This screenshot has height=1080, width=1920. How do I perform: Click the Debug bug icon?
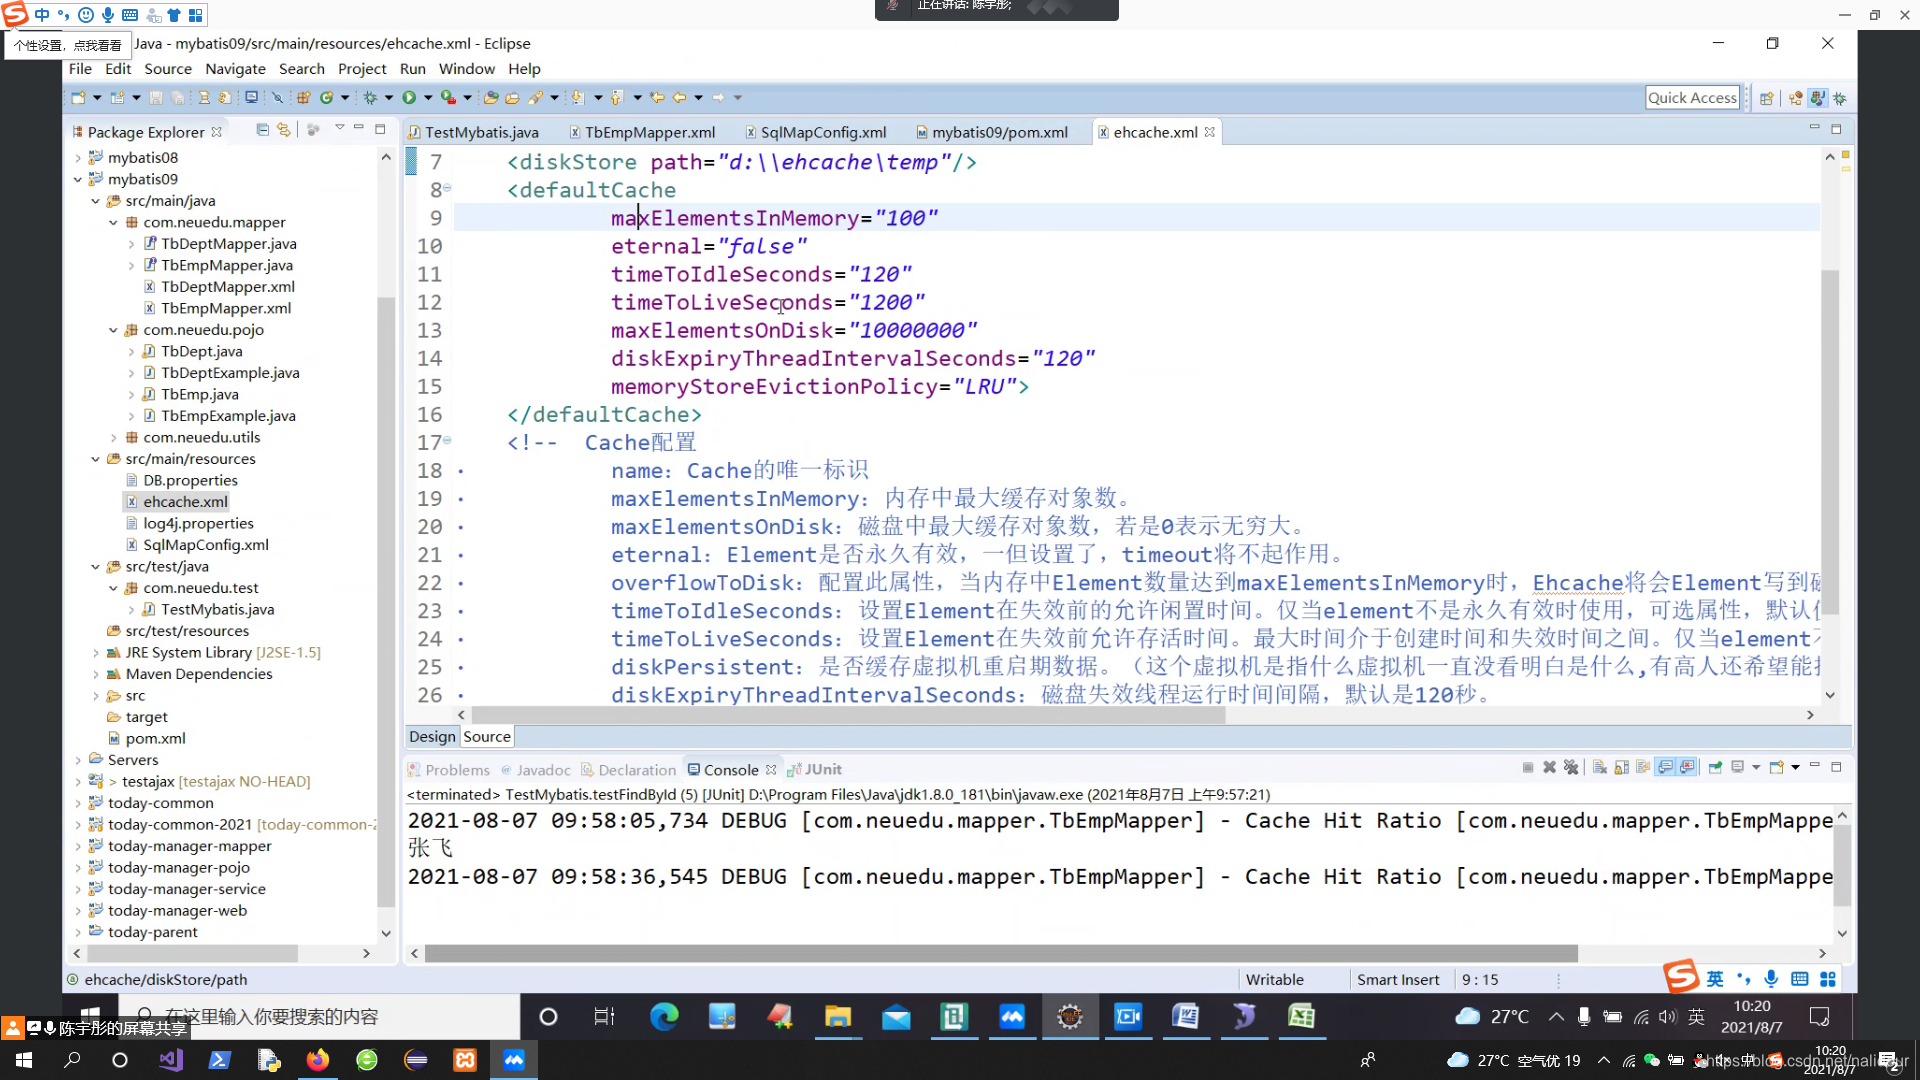(x=370, y=97)
